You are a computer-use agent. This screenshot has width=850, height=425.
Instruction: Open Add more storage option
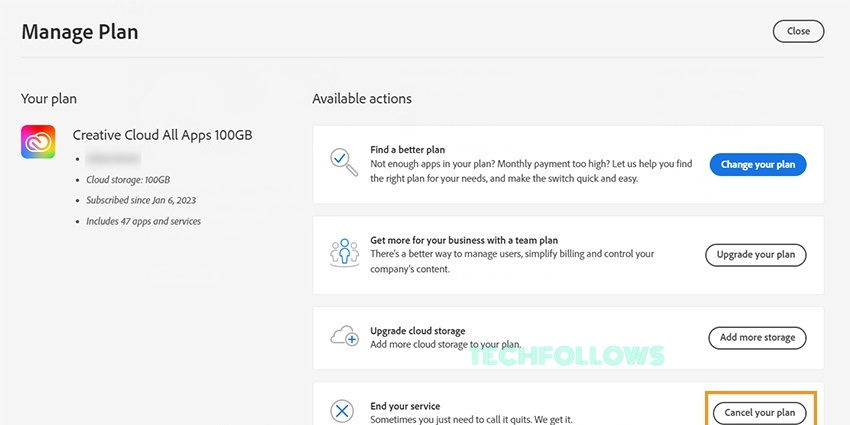tap(757, 338)
